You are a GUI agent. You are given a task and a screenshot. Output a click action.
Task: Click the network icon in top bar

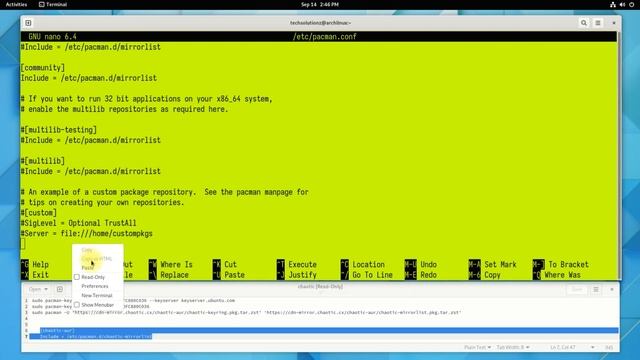coord(613,4)
